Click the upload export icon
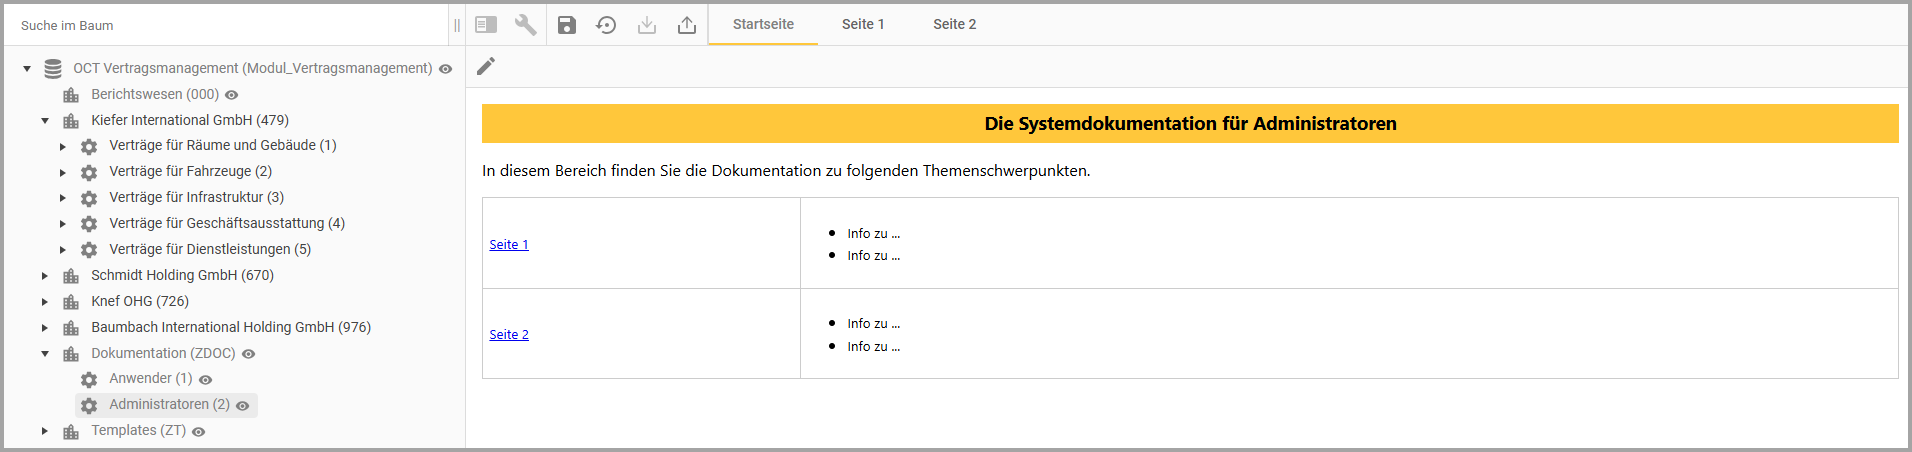The height and width of the screenshot is (452, 1912). [687, 25]
